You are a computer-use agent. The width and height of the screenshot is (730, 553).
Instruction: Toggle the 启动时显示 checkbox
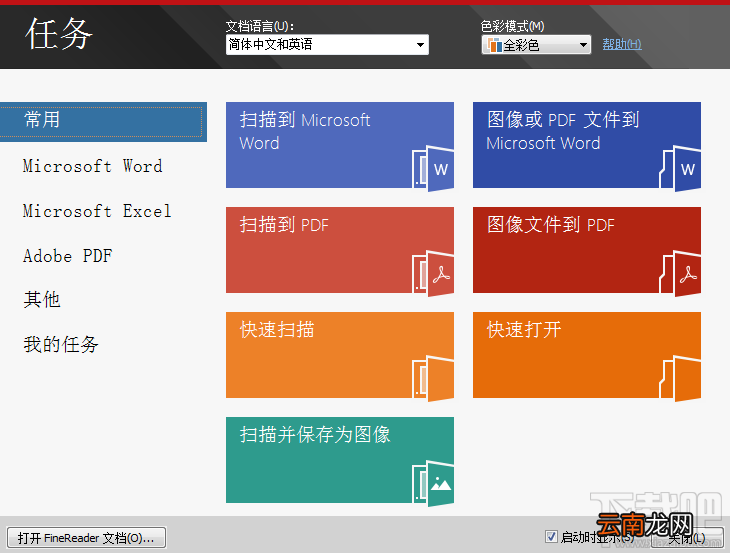[551, 536]
